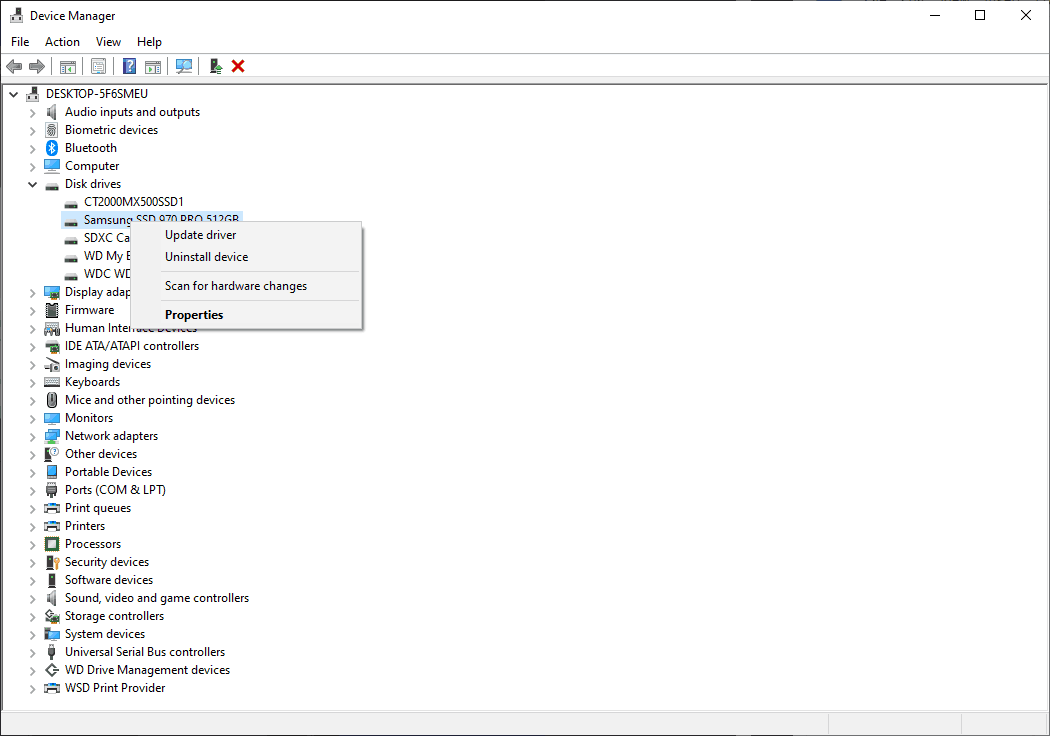Click the Forward arrow toolbar icon
Image resolution: width=1050 pixels, height=736 pixels.
pyautogui.click(x=37, y=66)
